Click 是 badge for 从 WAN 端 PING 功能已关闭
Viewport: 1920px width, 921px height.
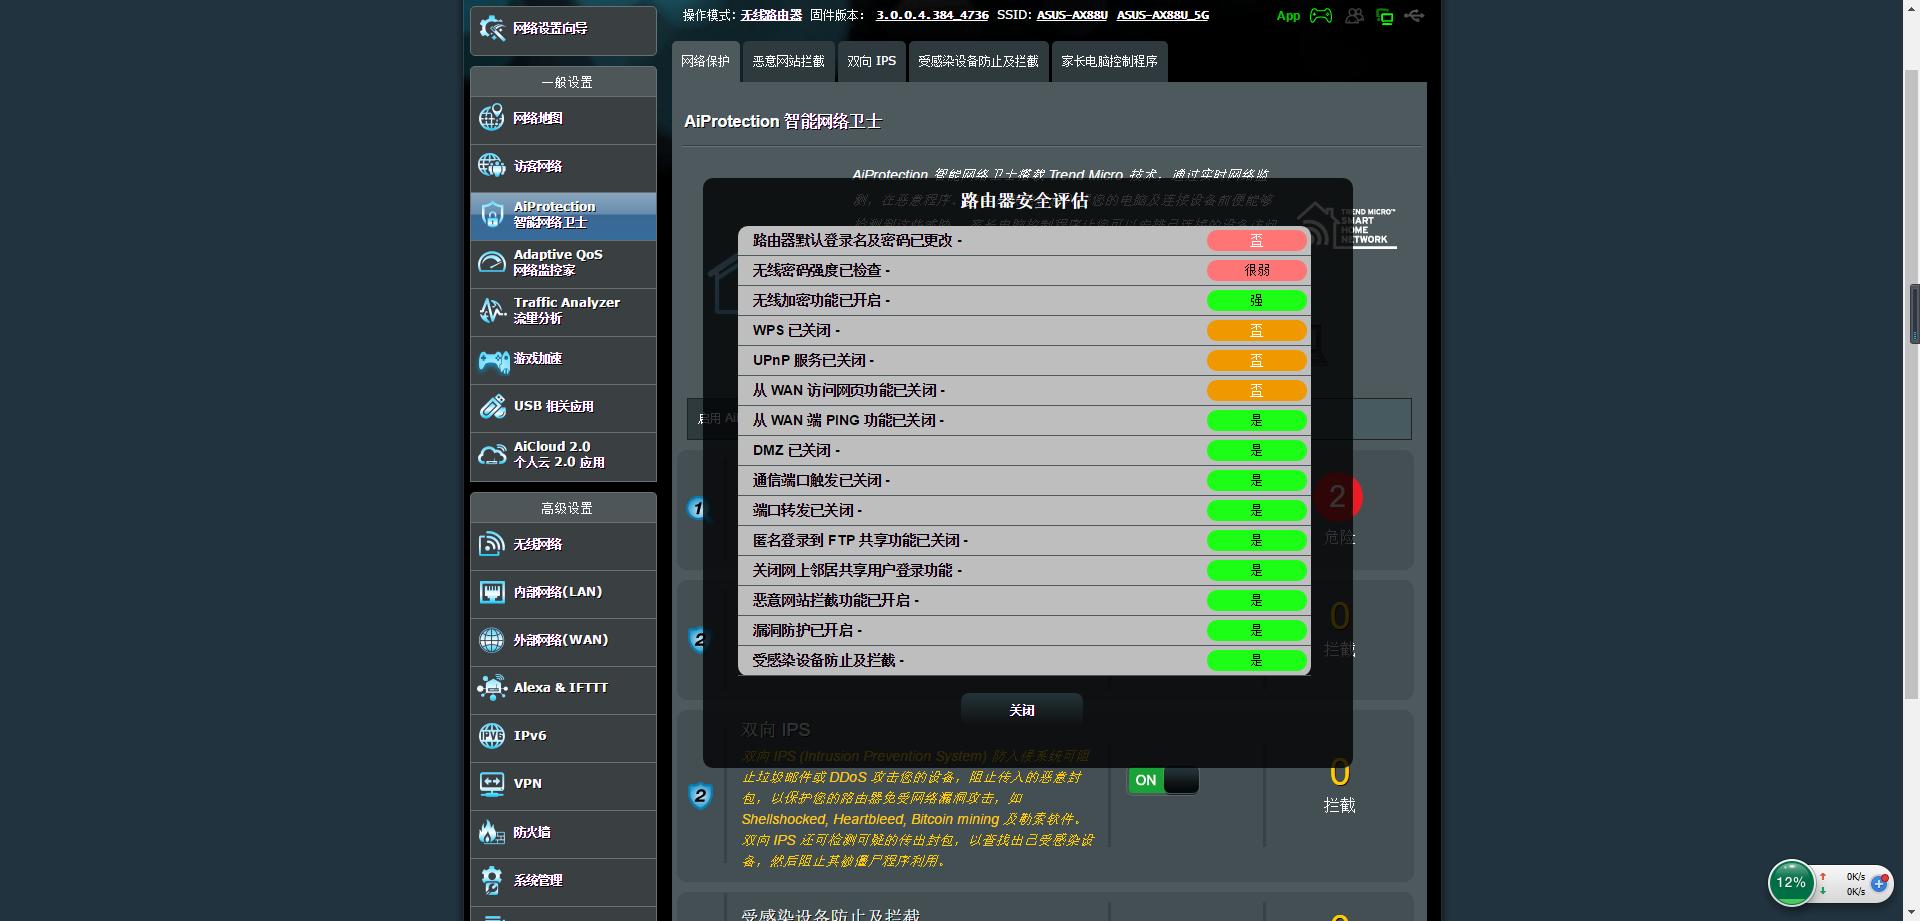1257,421
